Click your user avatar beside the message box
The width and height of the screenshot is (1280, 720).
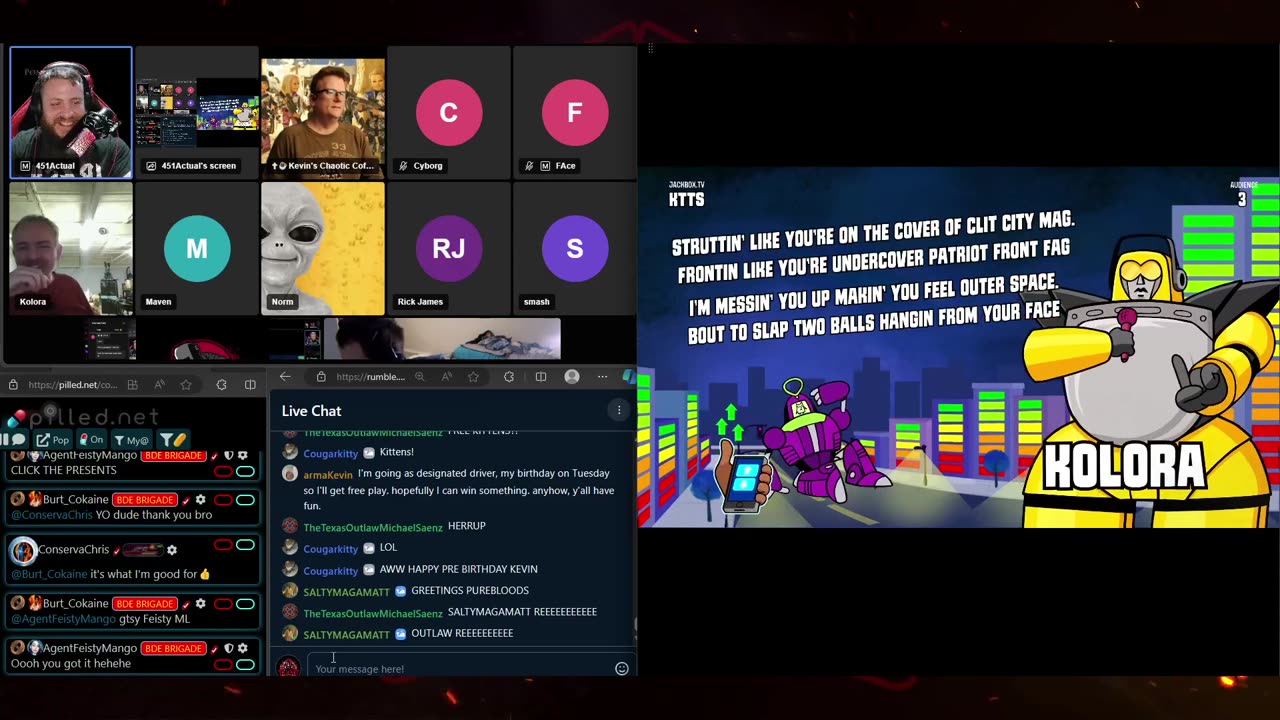(x=288, y=667)
